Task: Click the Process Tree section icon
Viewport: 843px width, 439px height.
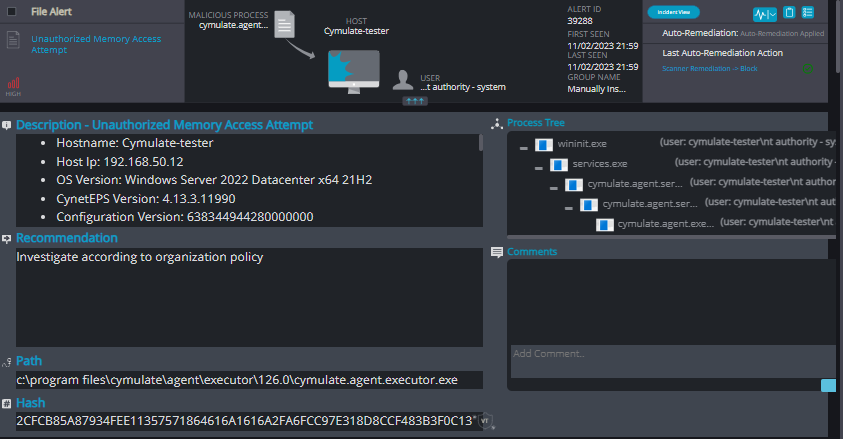Action: click(x=497, y=124)
